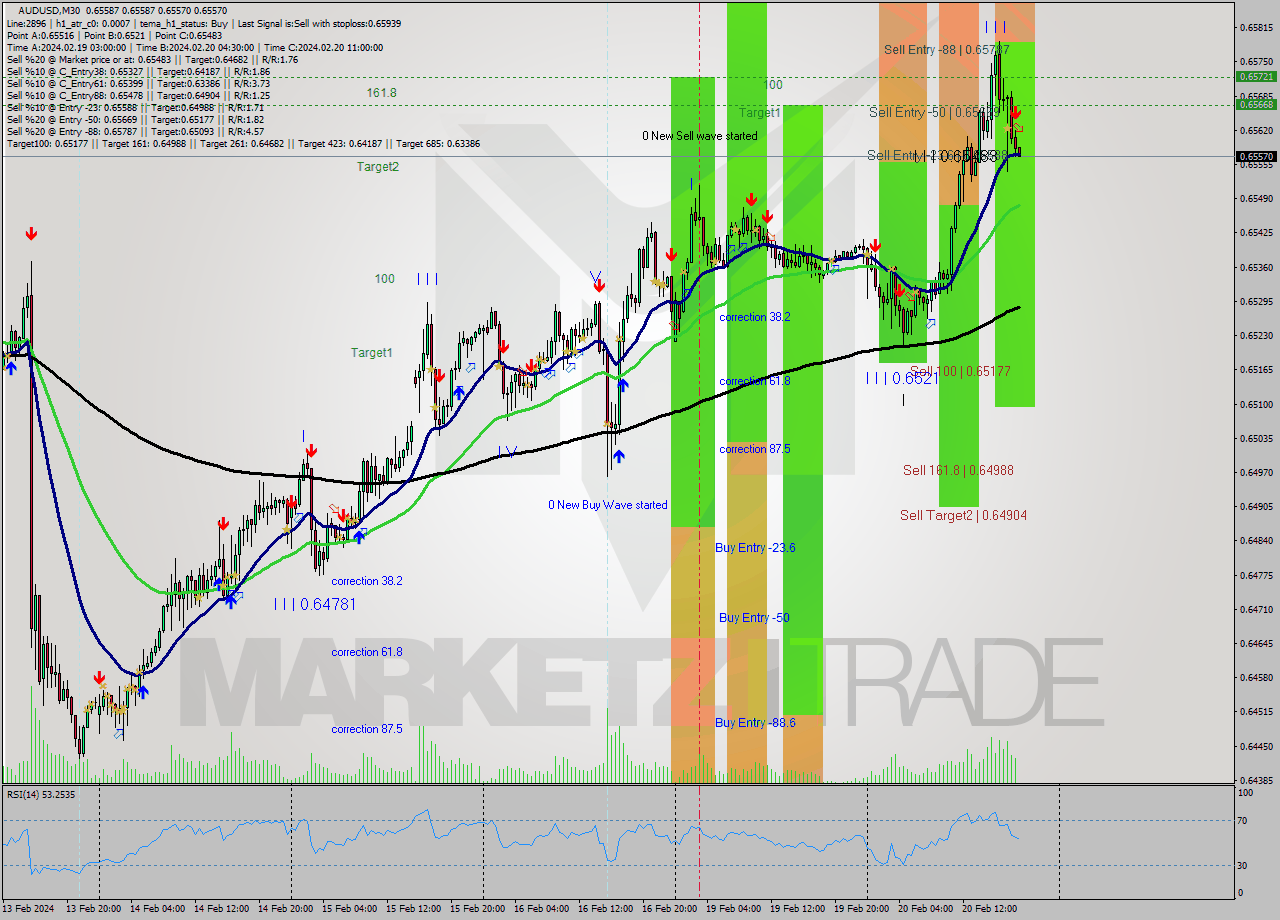This screenshot has height=920, width=1280.
Task: Click 0.64840 on the price axis
Action: (1256, 541)
